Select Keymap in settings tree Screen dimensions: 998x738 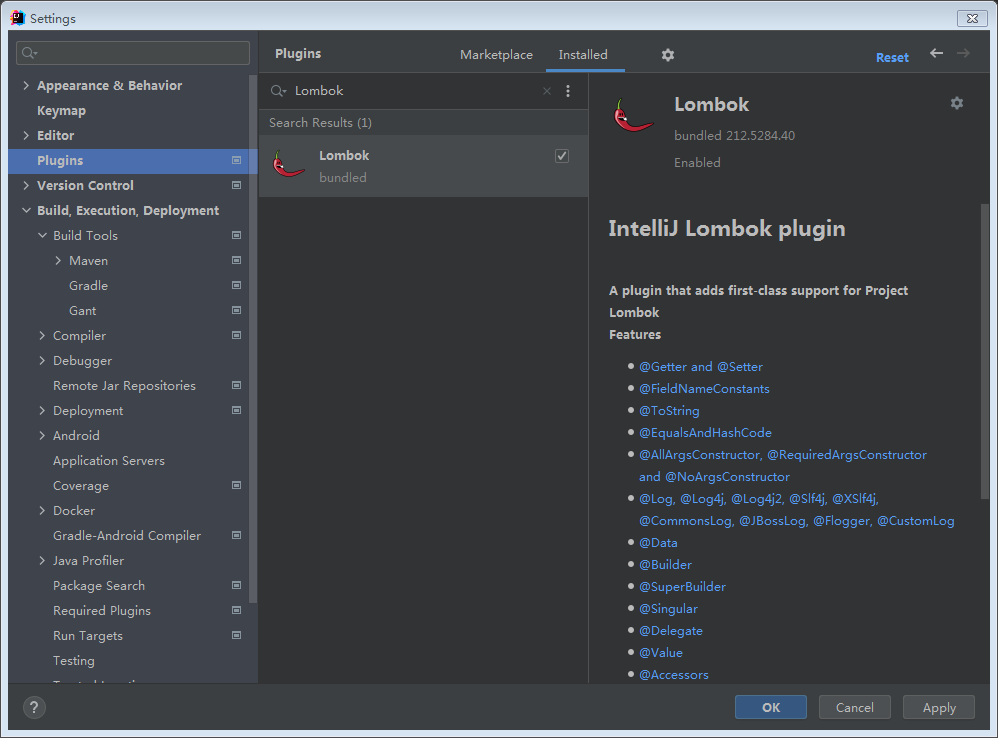coord(61,110)
